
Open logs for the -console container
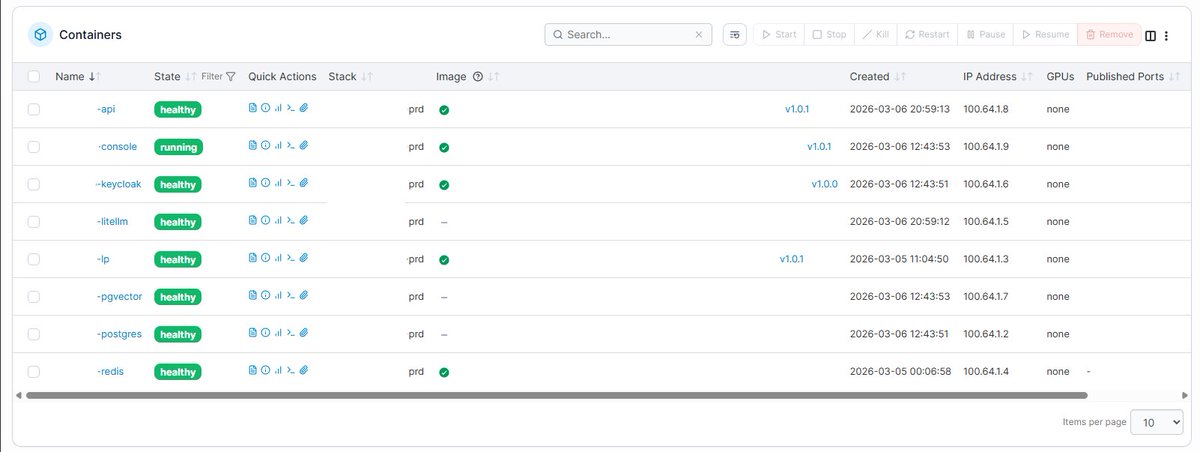(x=253, y=146)
